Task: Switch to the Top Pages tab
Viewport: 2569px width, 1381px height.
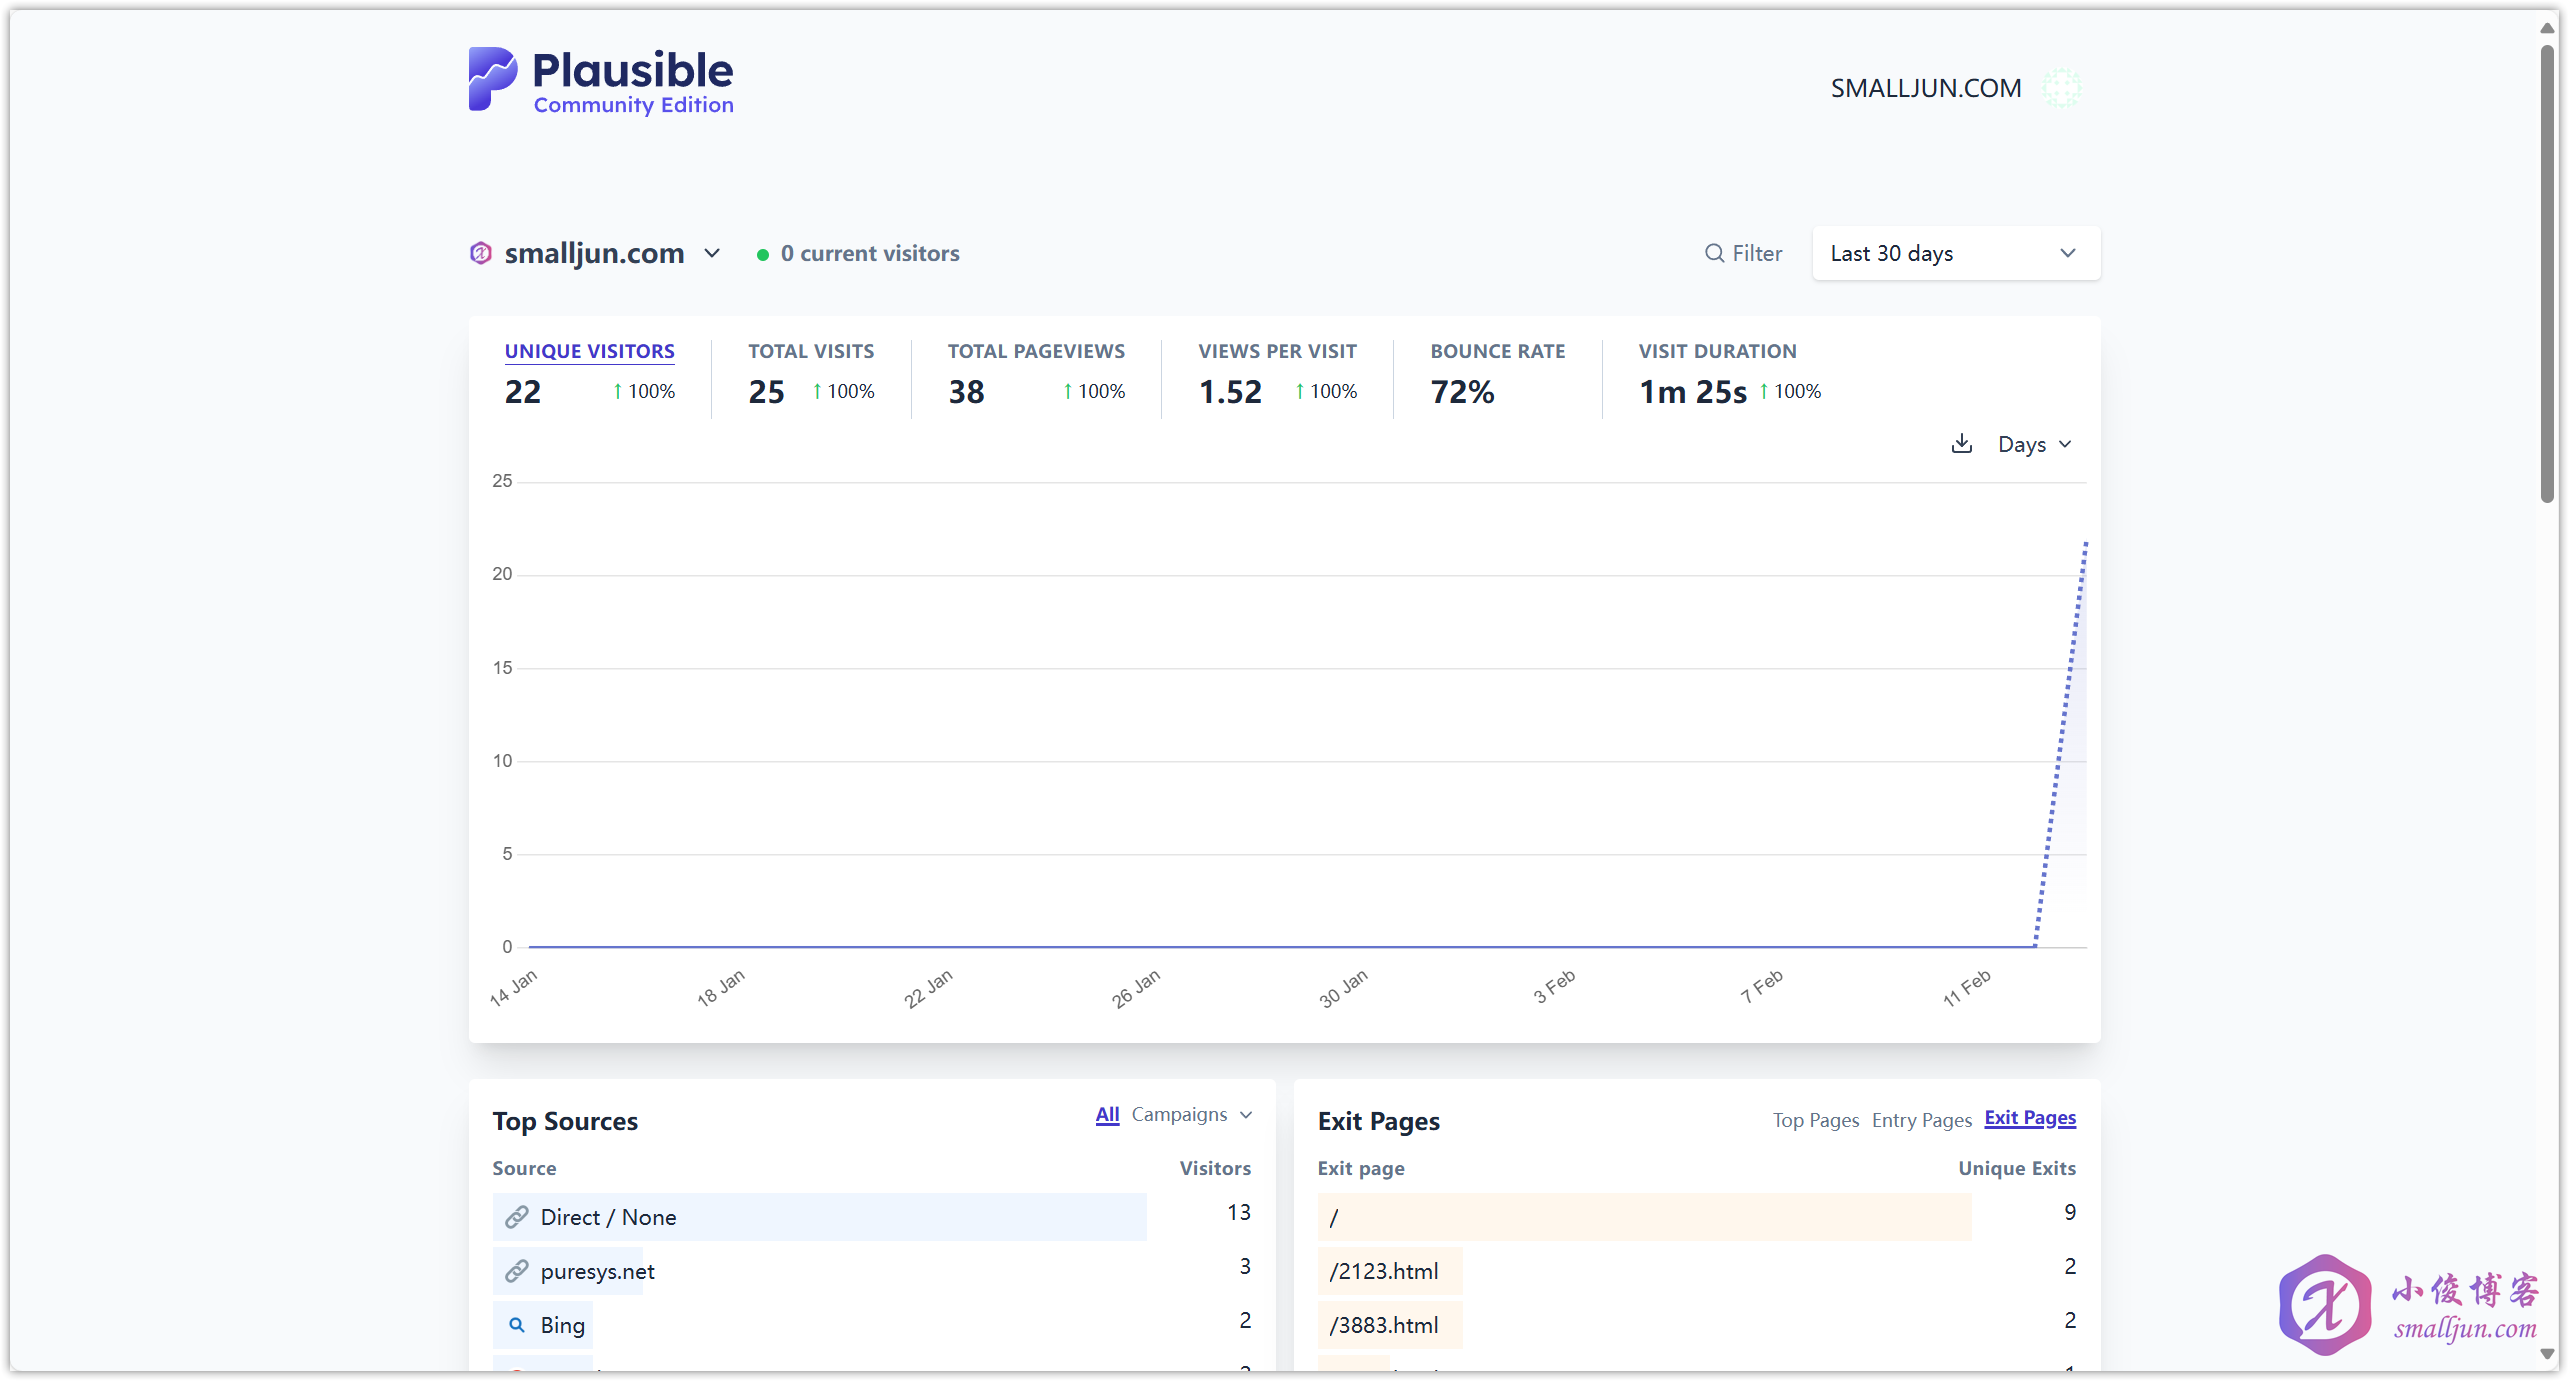Action: click(x=1815, y=1120)
